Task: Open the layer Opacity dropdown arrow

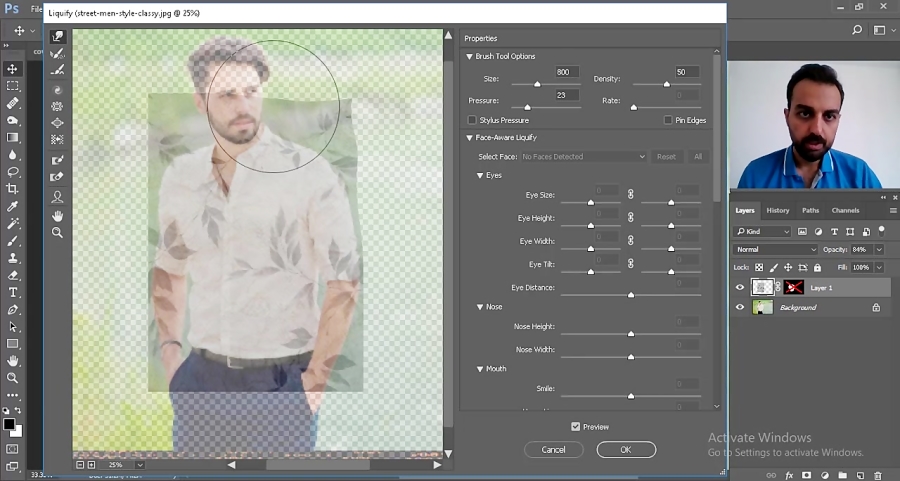Action: pyautogui.click(x=879, y=250)
